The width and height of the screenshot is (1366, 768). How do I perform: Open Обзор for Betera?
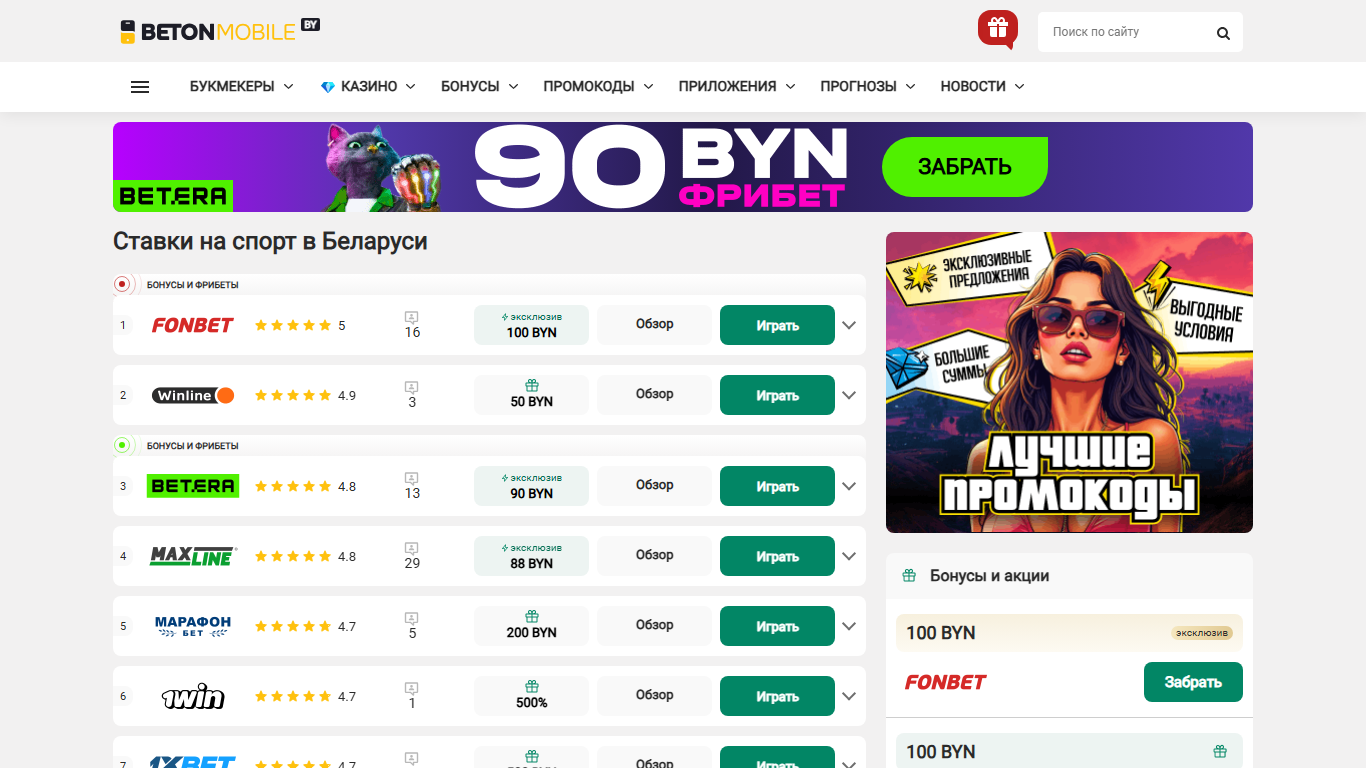tap(654, 486)
